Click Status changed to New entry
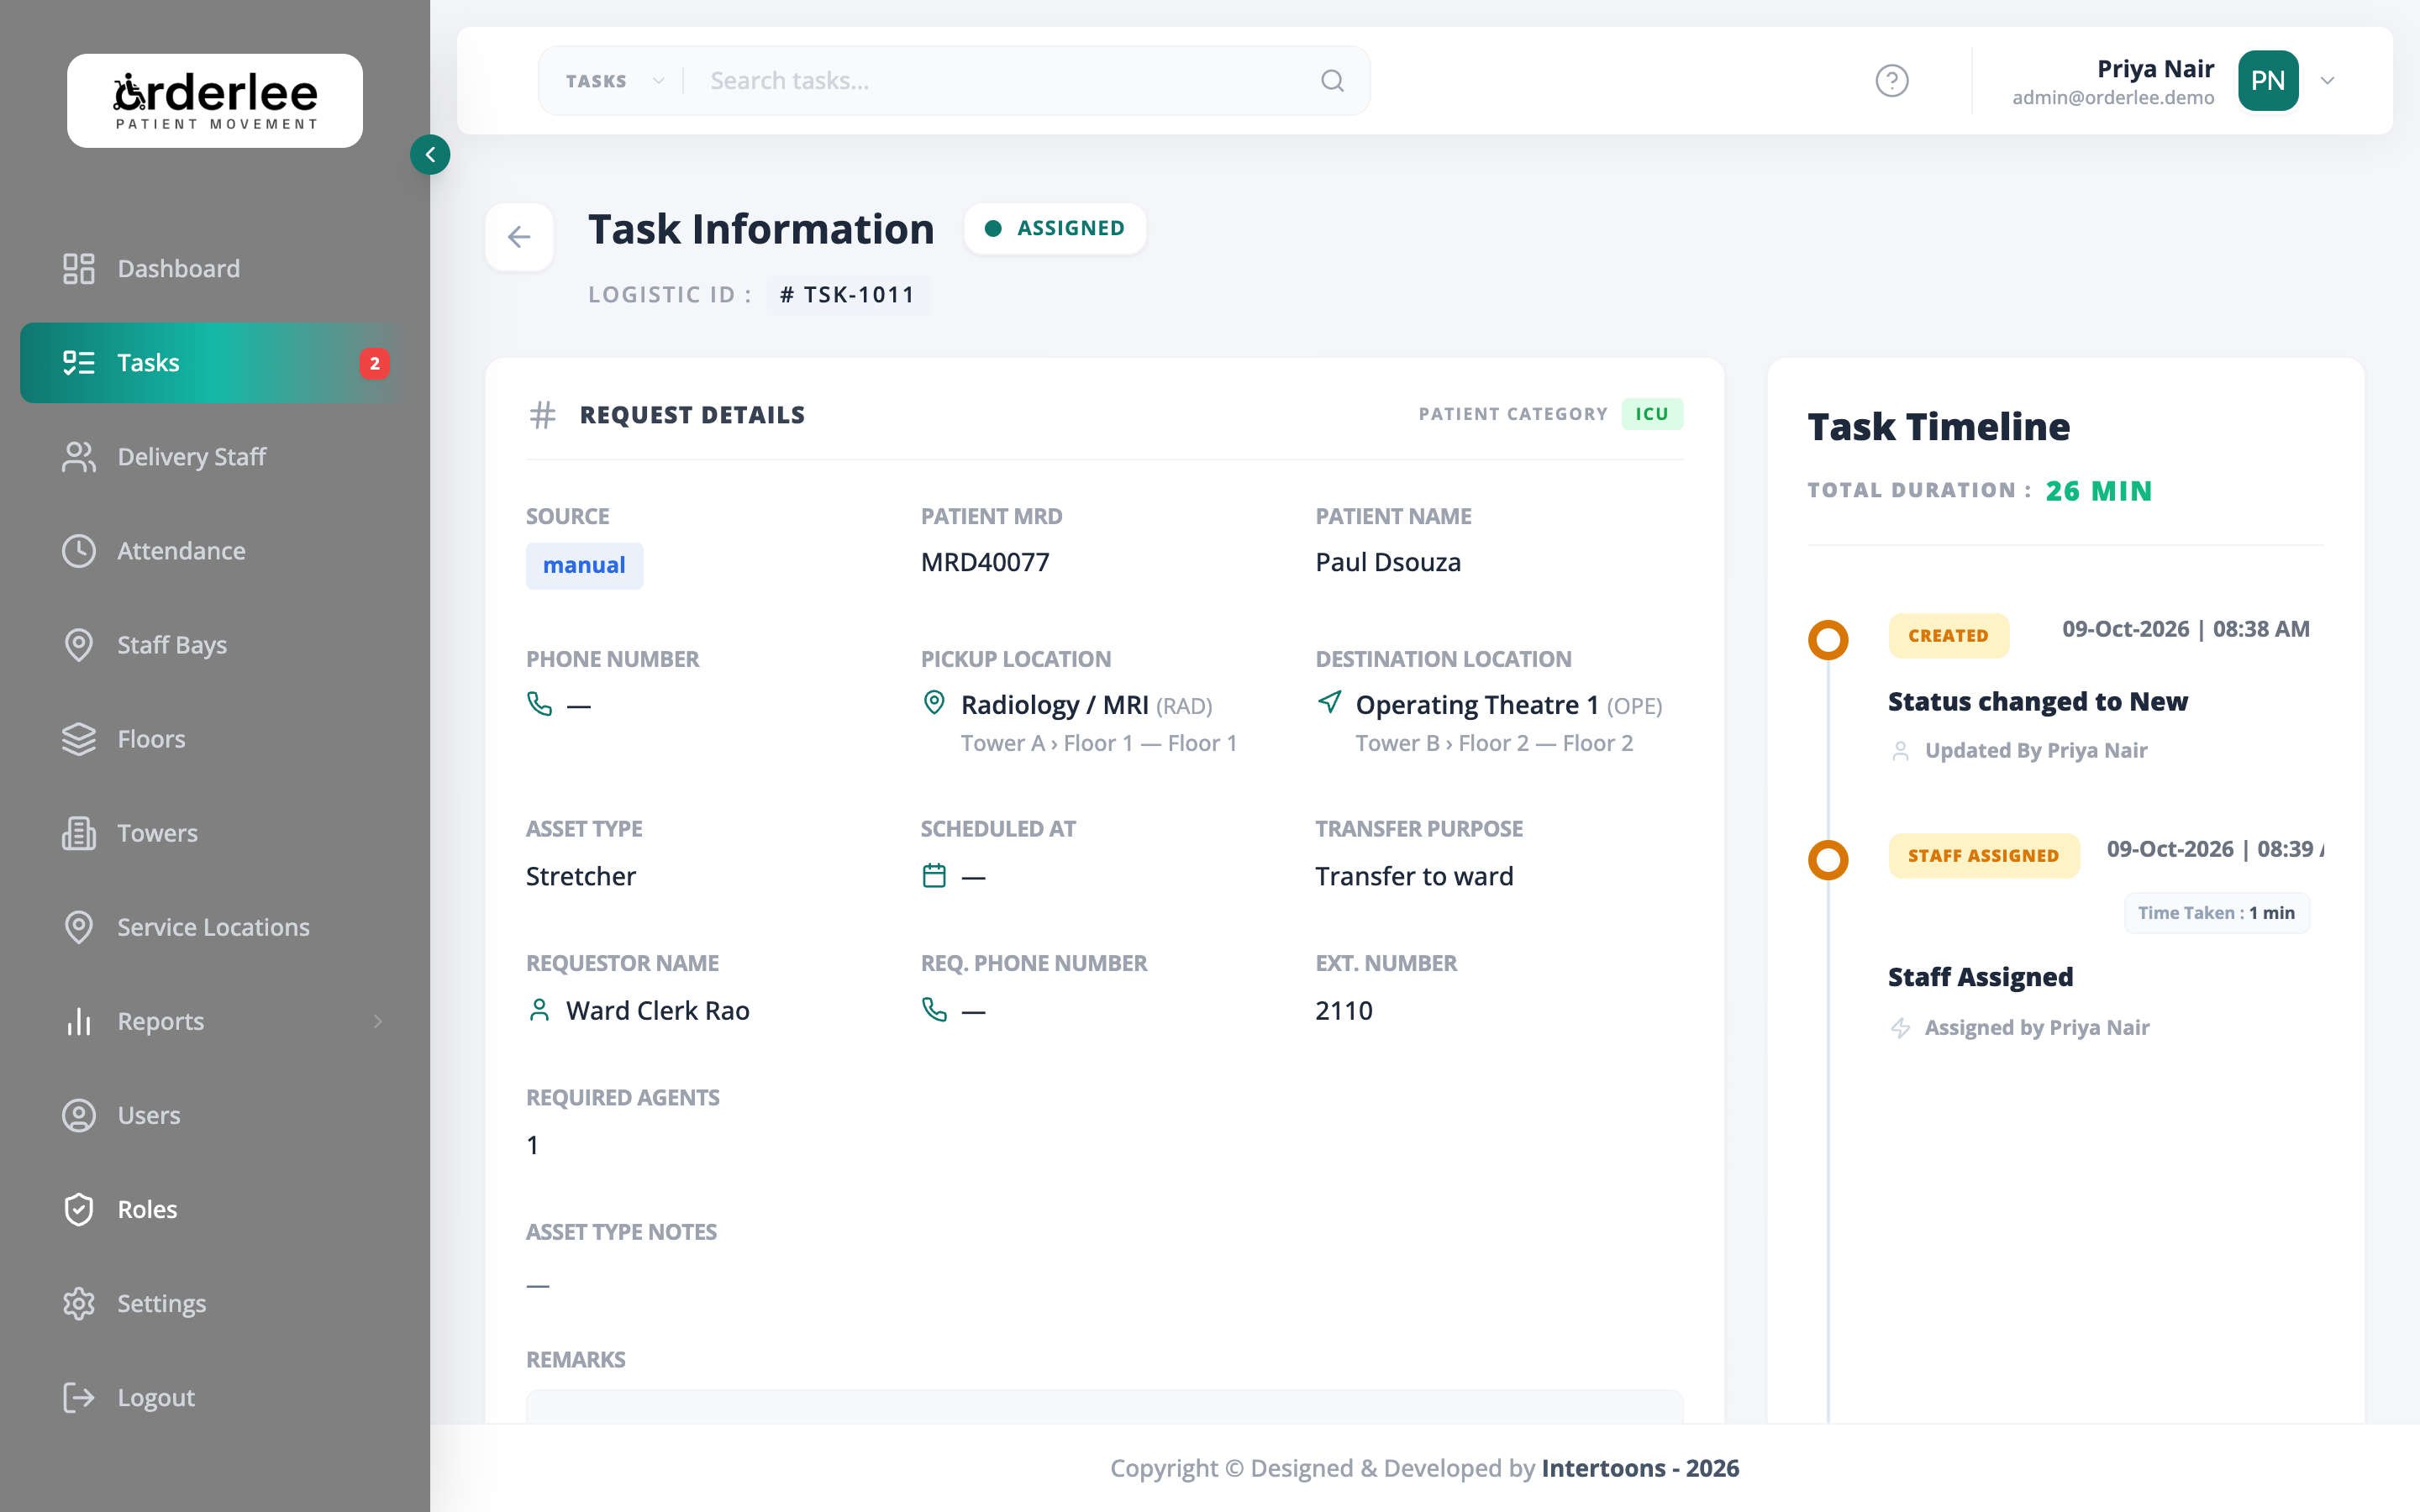Viewport: 2420px width, 1512px height. pos(2037,701)
